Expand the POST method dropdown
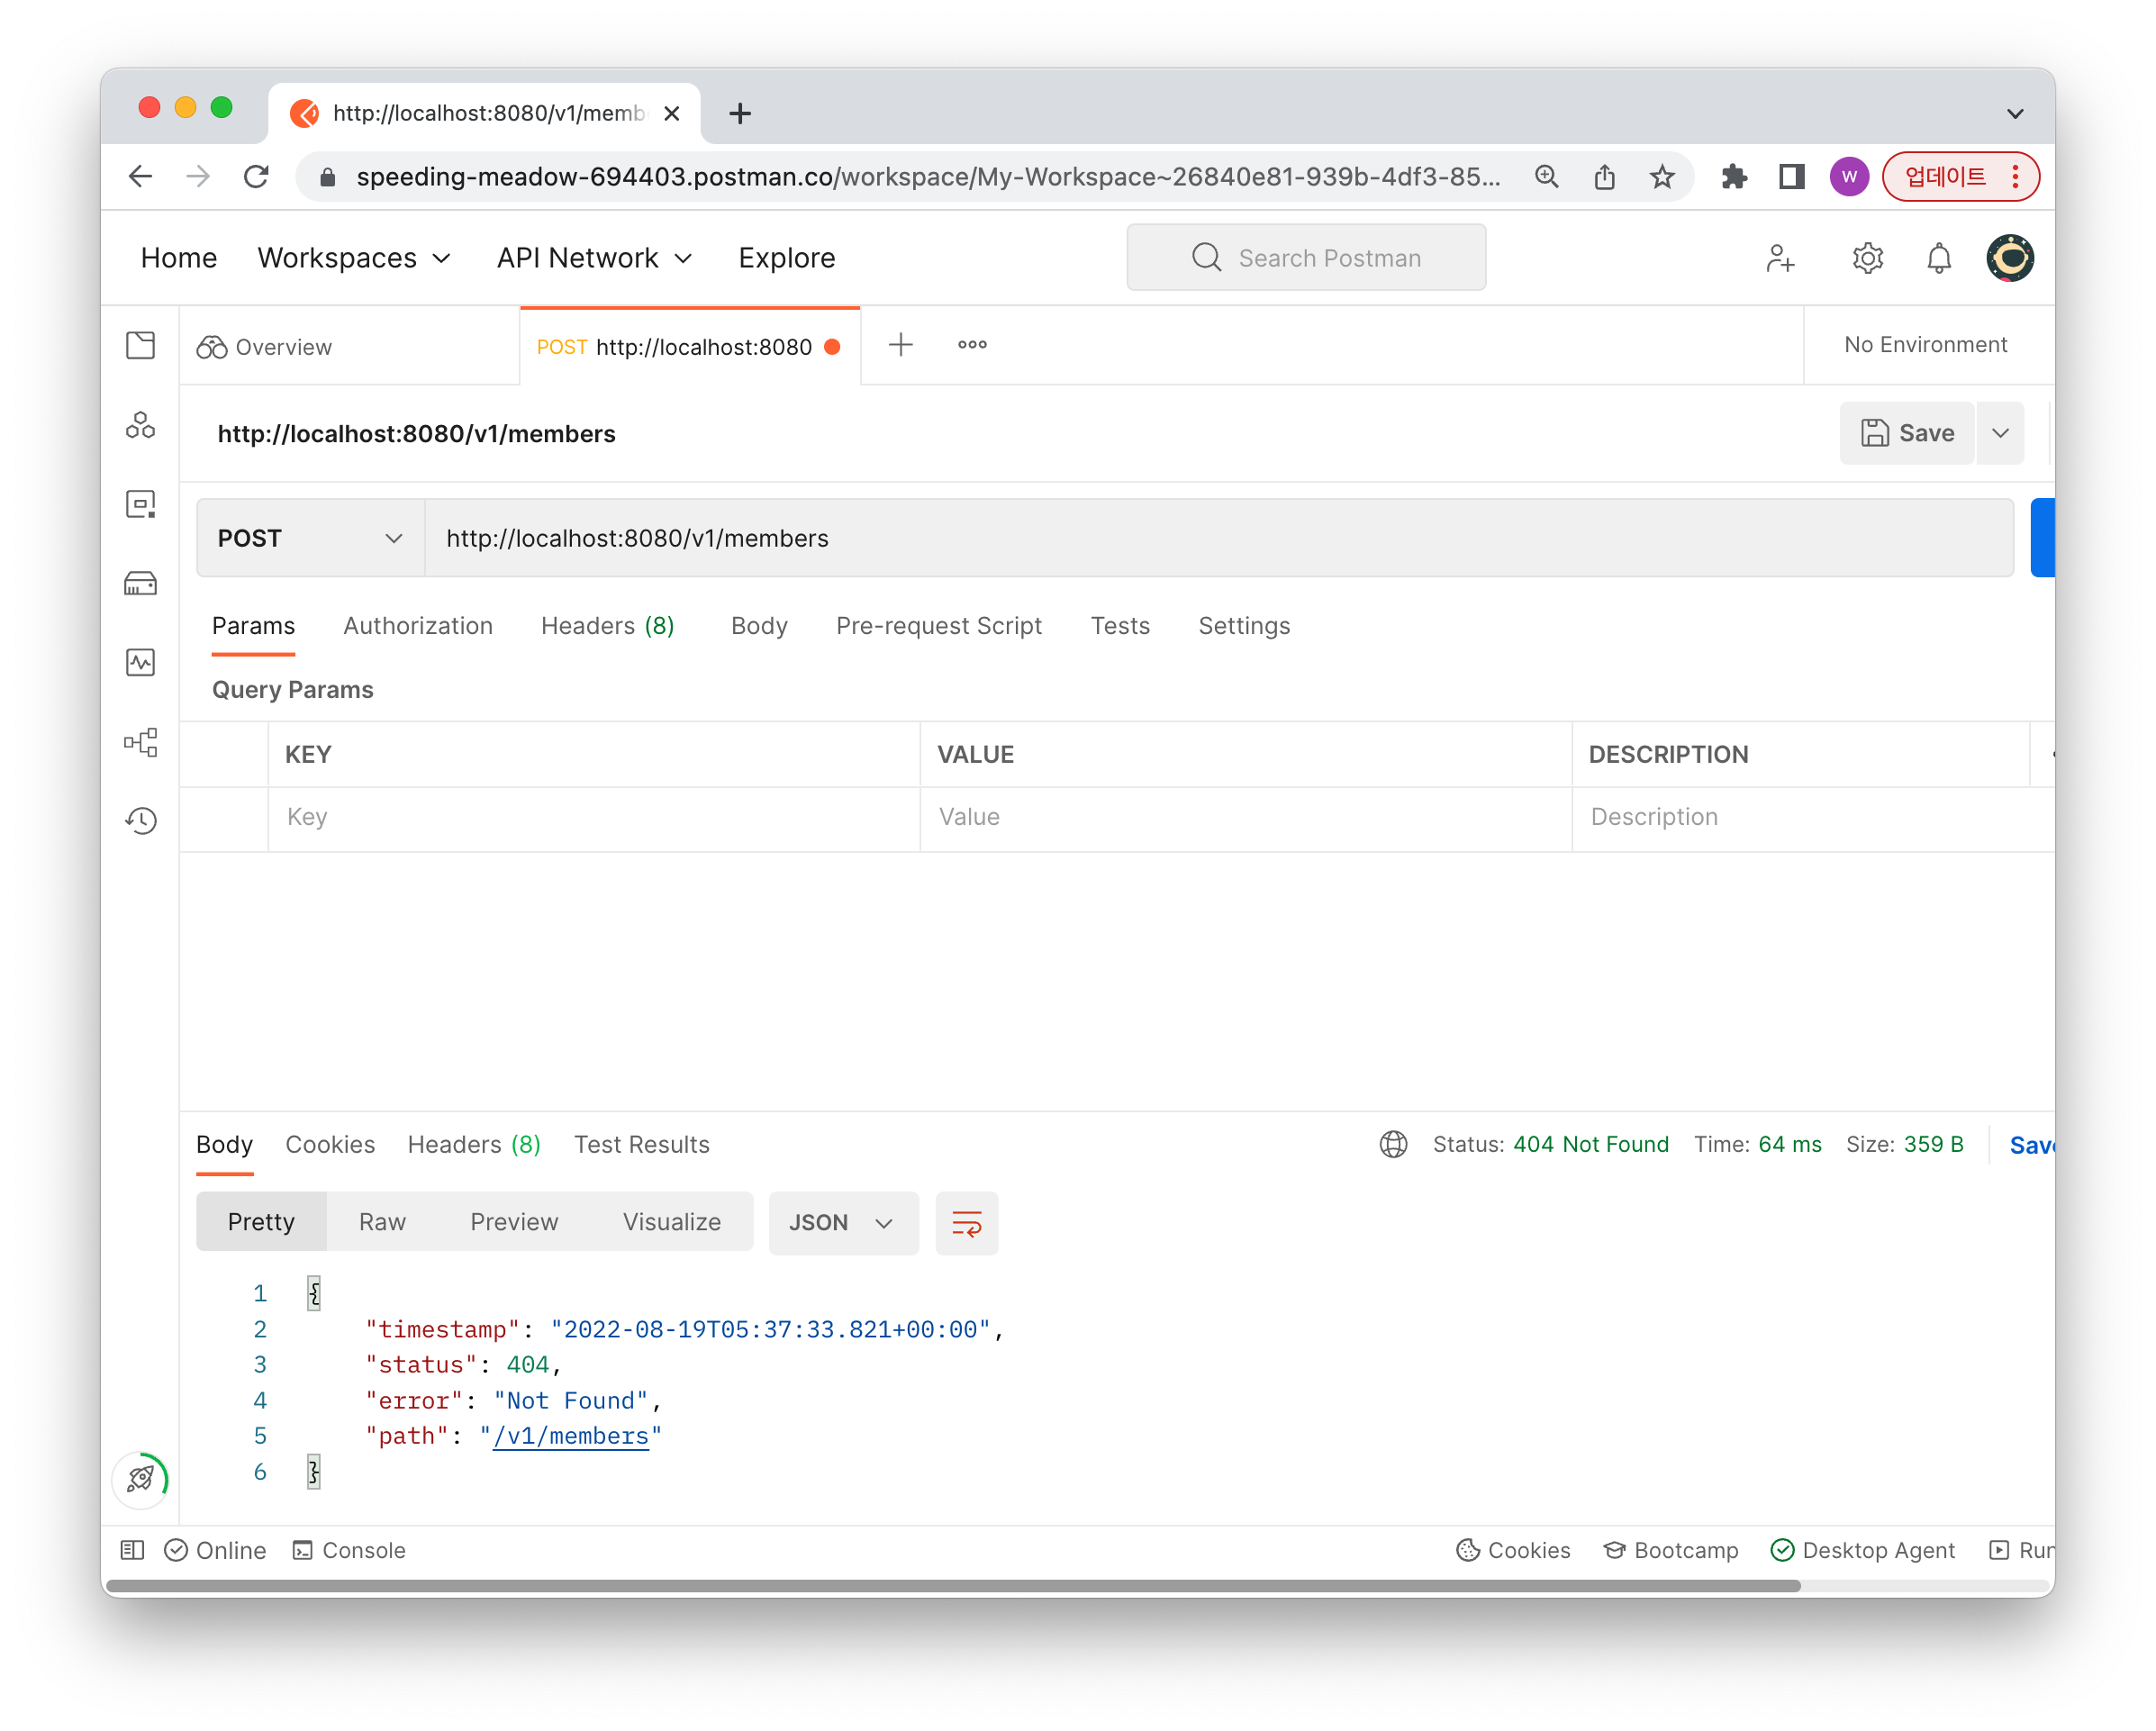 310,538
